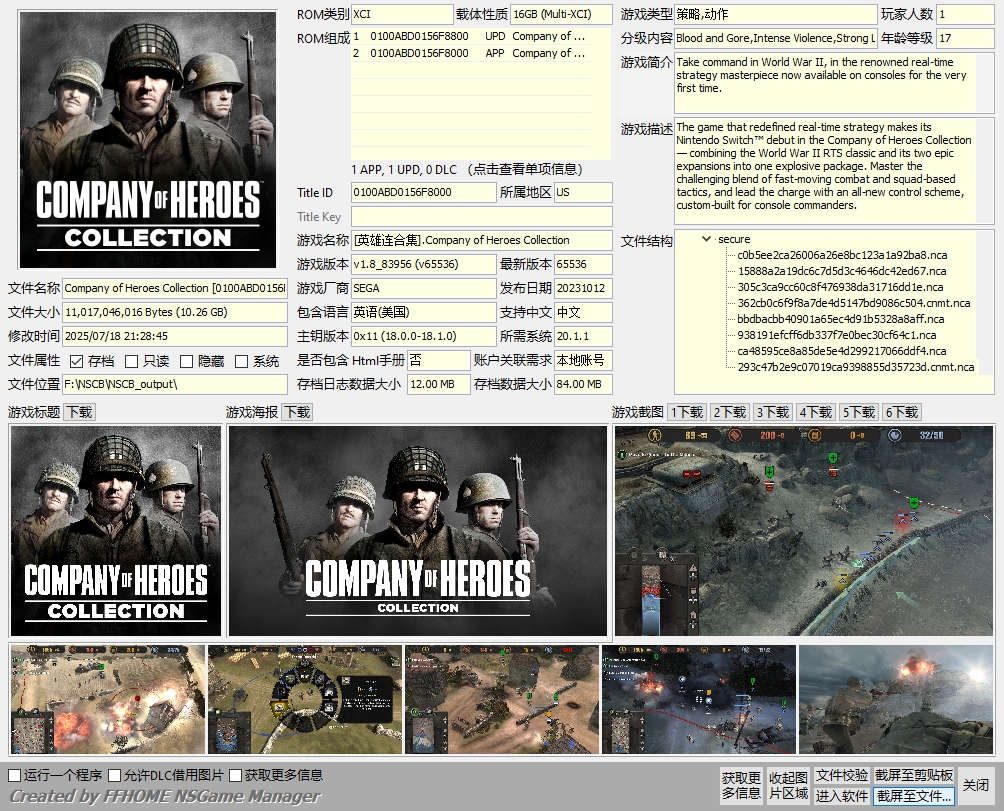Click the 文件大小 field

(x=175, y=312)
